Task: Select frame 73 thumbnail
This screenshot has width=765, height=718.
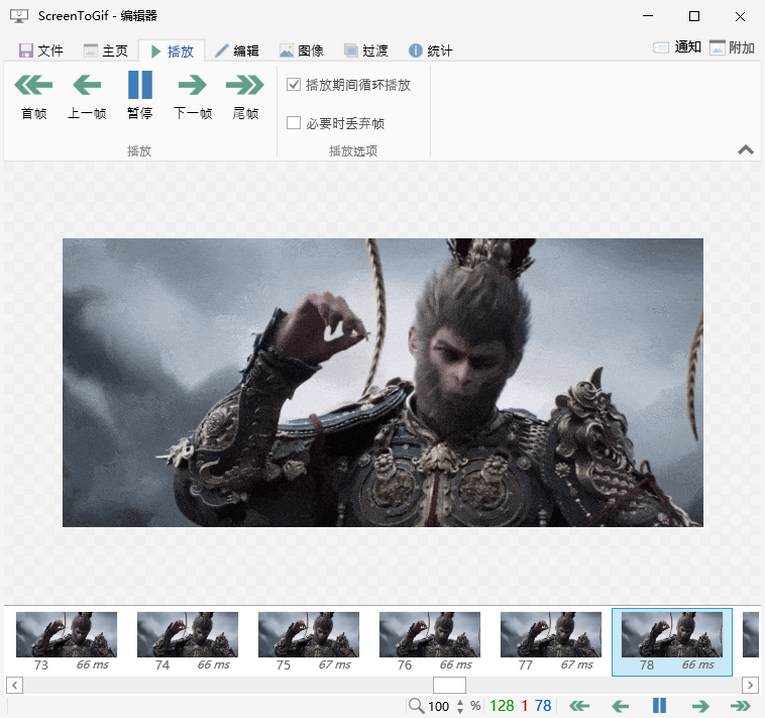Action: point(66,642)
